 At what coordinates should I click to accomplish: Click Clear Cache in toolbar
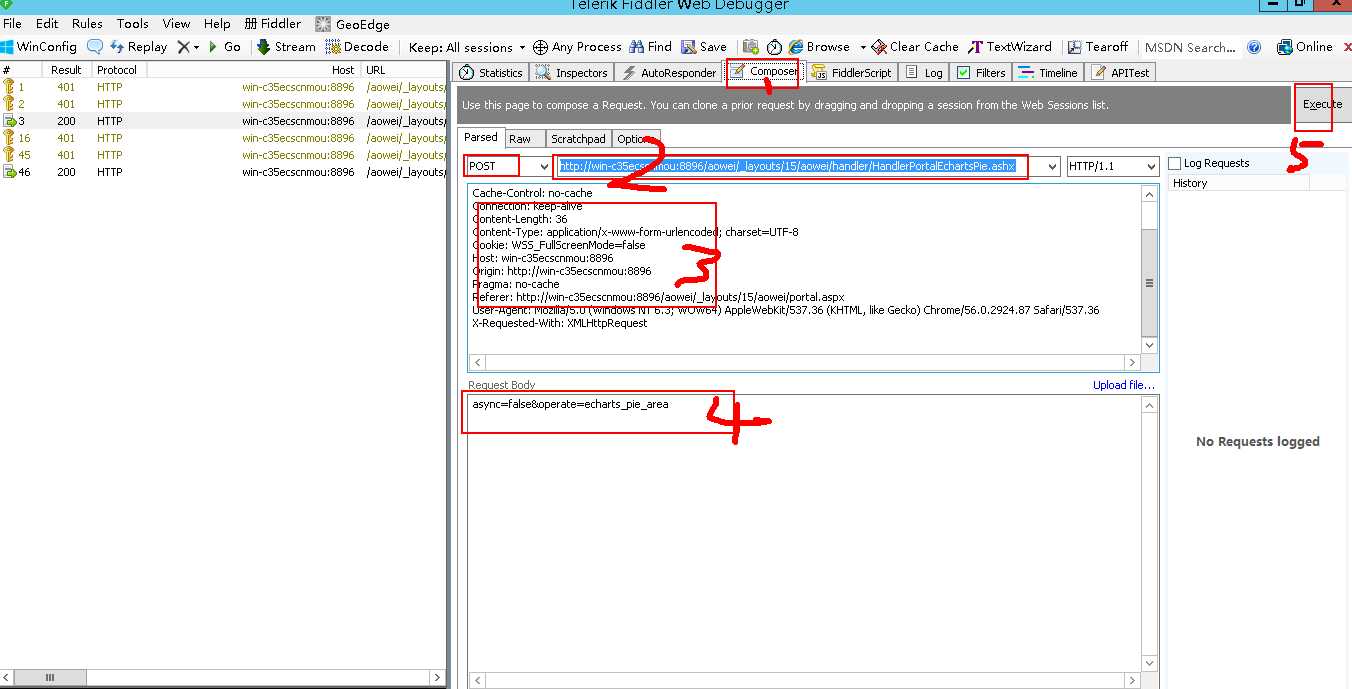[x=915, y=47]
